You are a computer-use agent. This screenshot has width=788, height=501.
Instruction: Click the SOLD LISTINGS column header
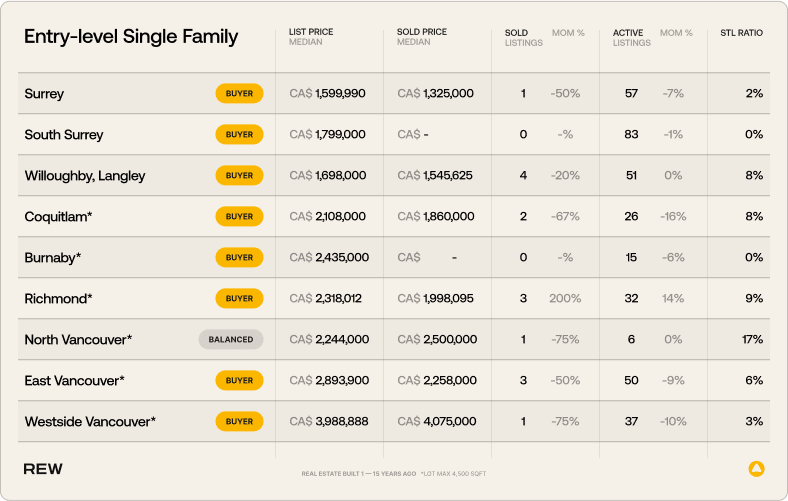click(x=524, y=38)
